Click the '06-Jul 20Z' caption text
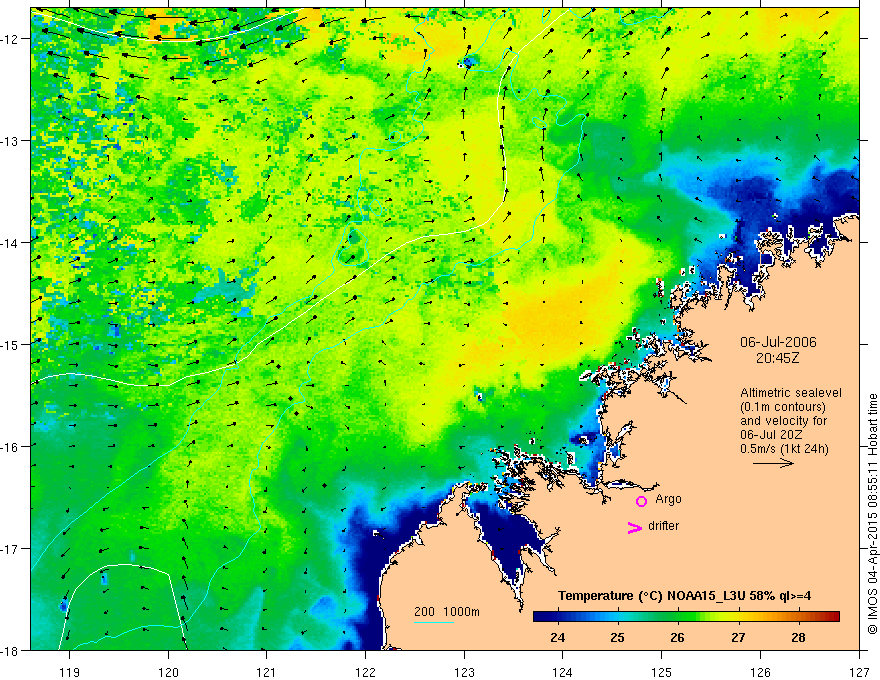This screenshot has width=880, height=680. point(771,435)
